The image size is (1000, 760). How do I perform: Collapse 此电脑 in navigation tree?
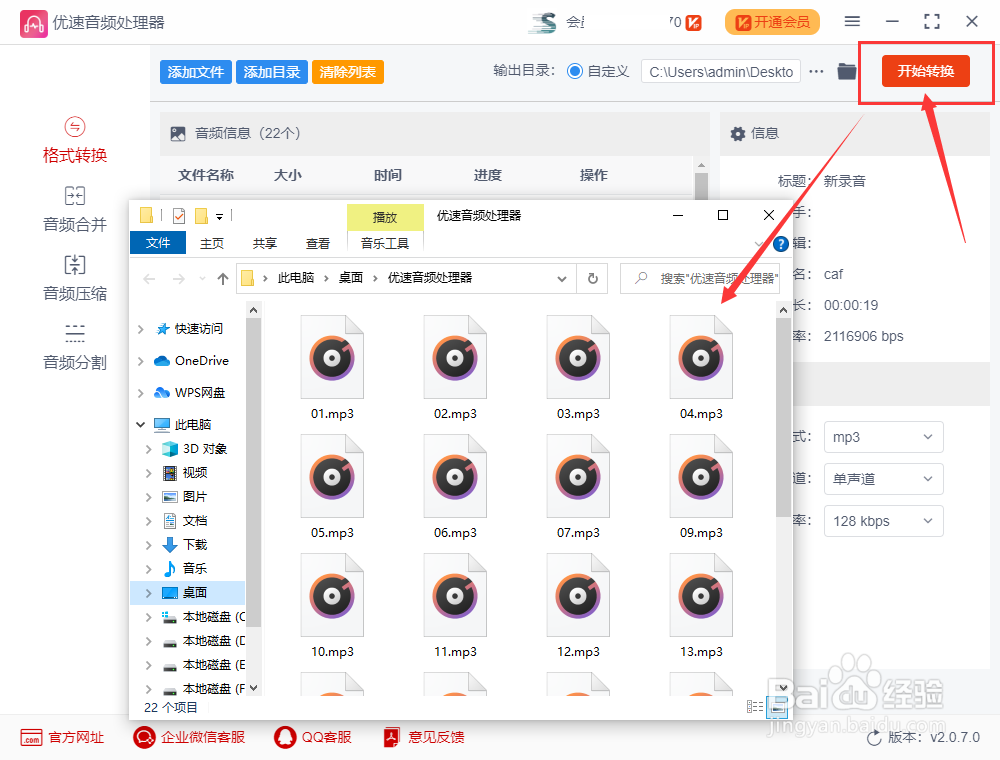pos(140,425)
